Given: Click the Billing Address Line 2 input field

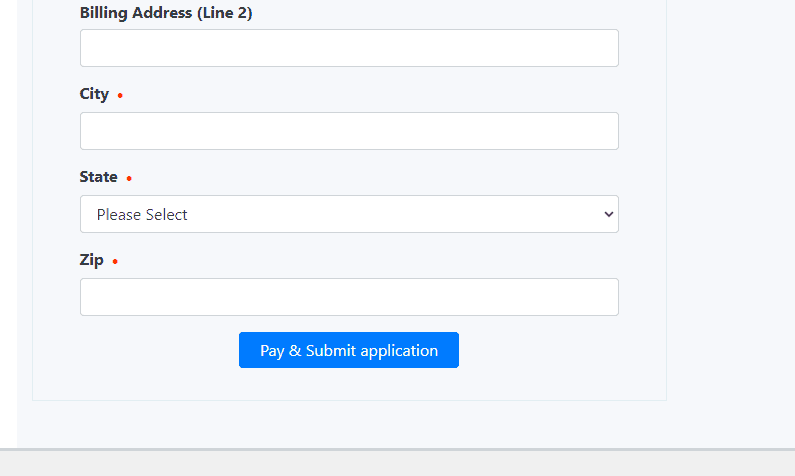Looking at the screenshot, I should point(349,48).
